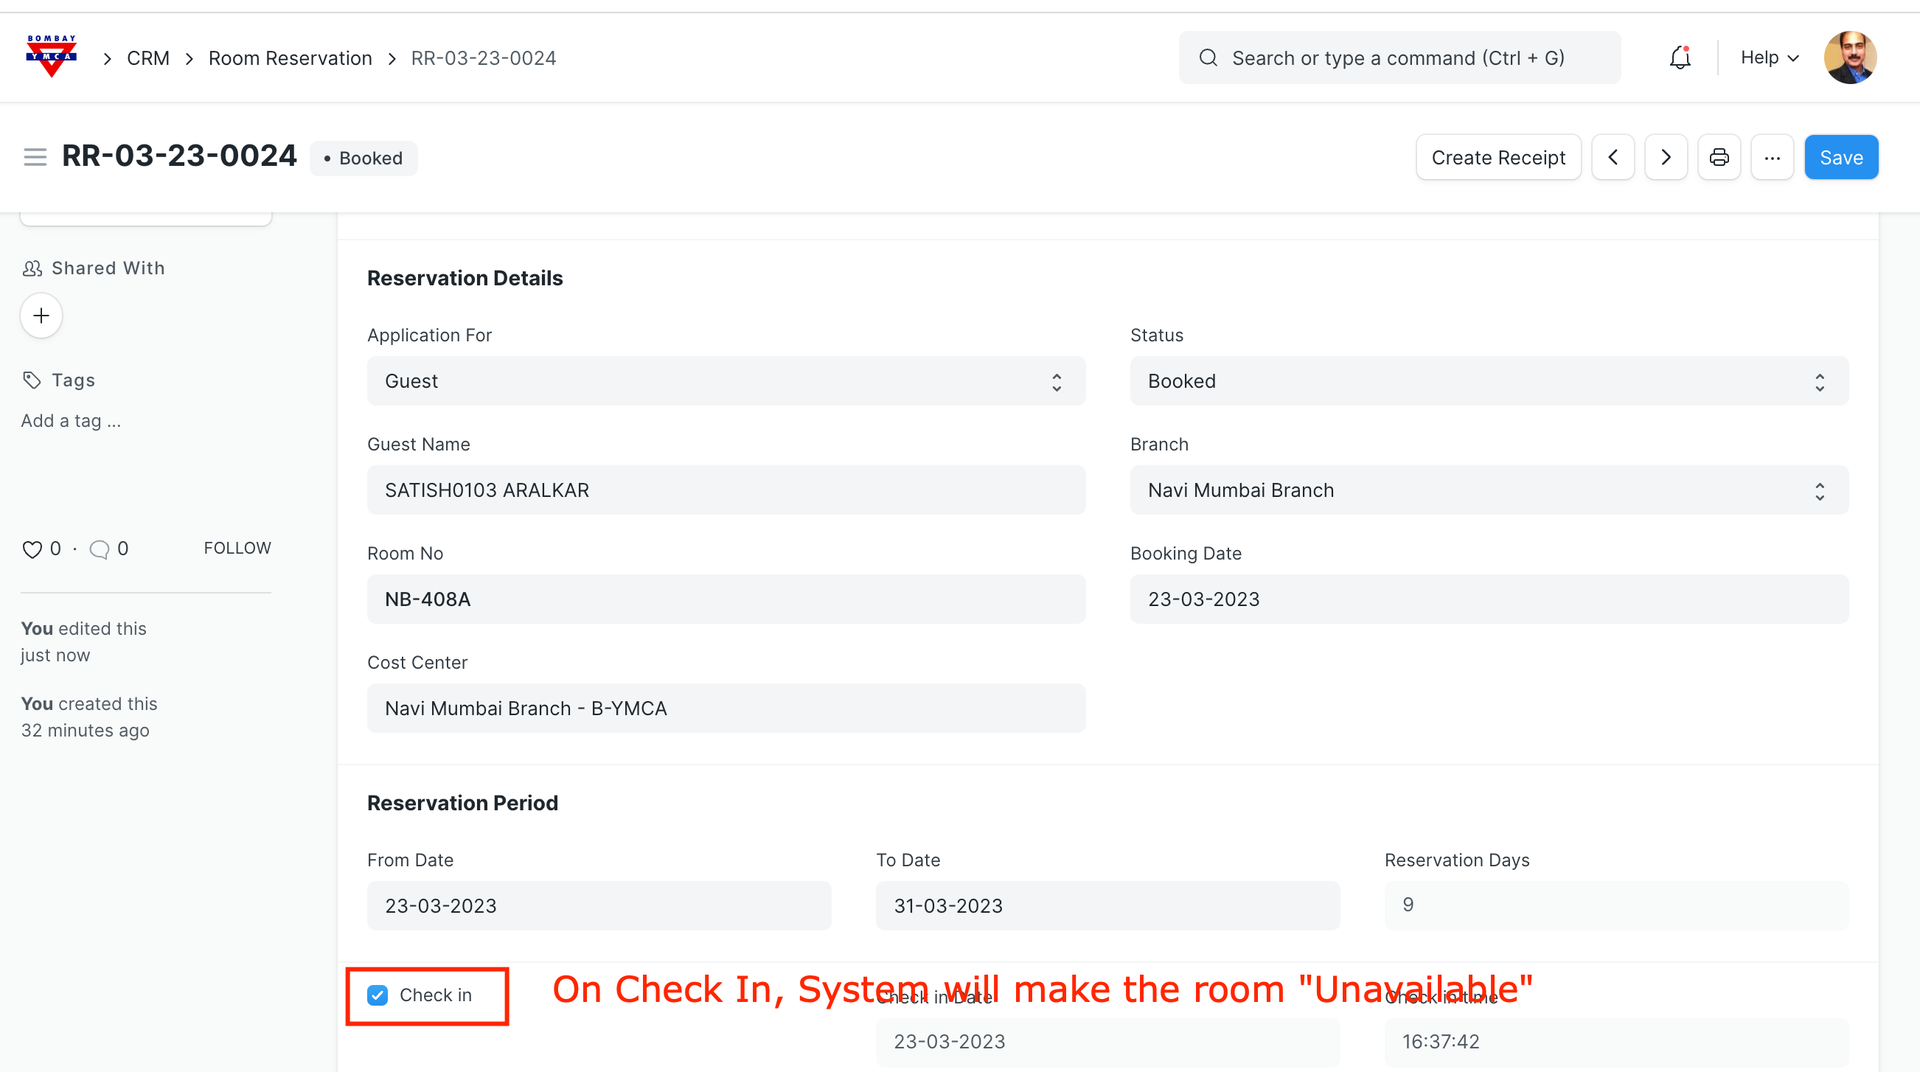
Task: Open the notifications bell
Action: [1680, 58]
